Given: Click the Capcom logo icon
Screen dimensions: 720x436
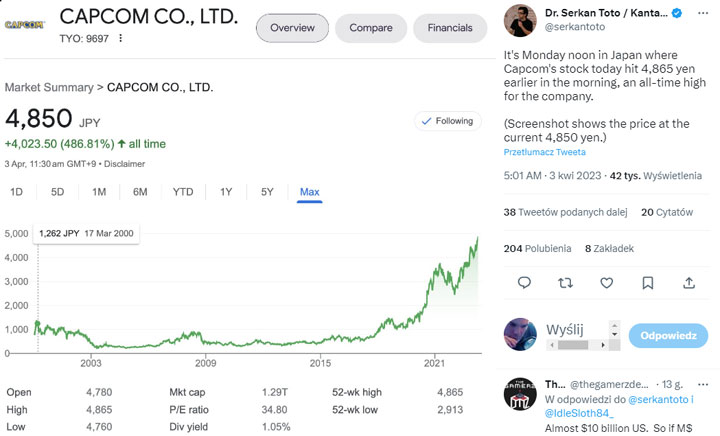Looking at the screenshot, I should click(x=24, y=22).
